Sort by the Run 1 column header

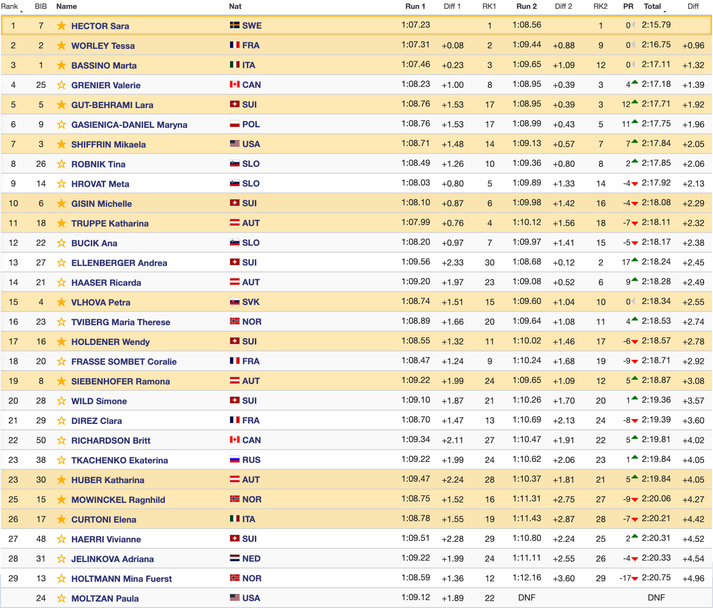click(x=415, y=6)
